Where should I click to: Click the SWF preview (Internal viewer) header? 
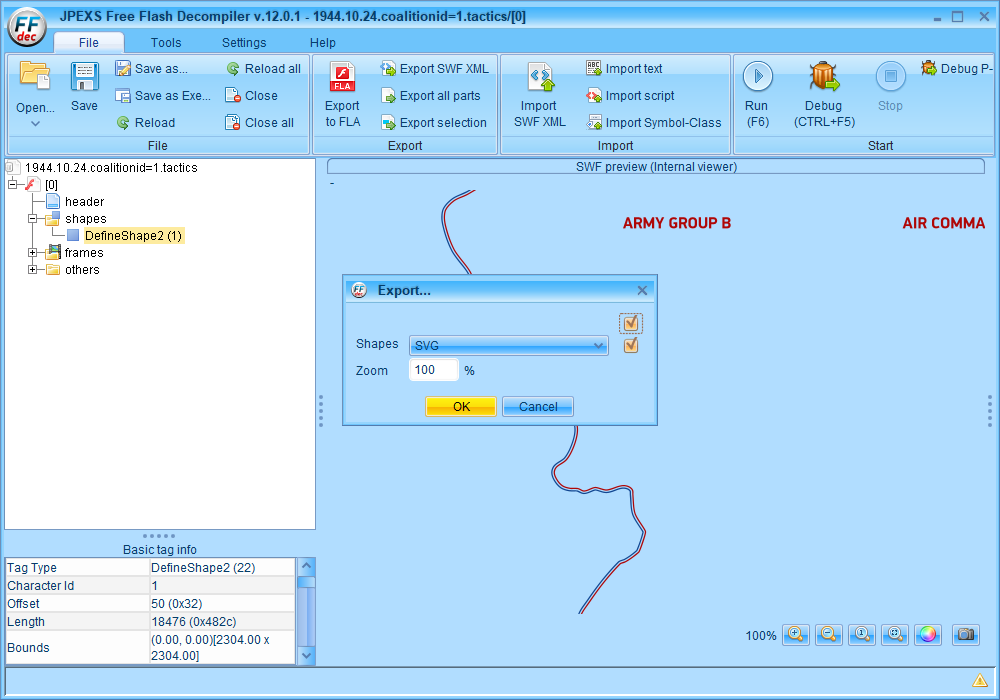point(656,166)
